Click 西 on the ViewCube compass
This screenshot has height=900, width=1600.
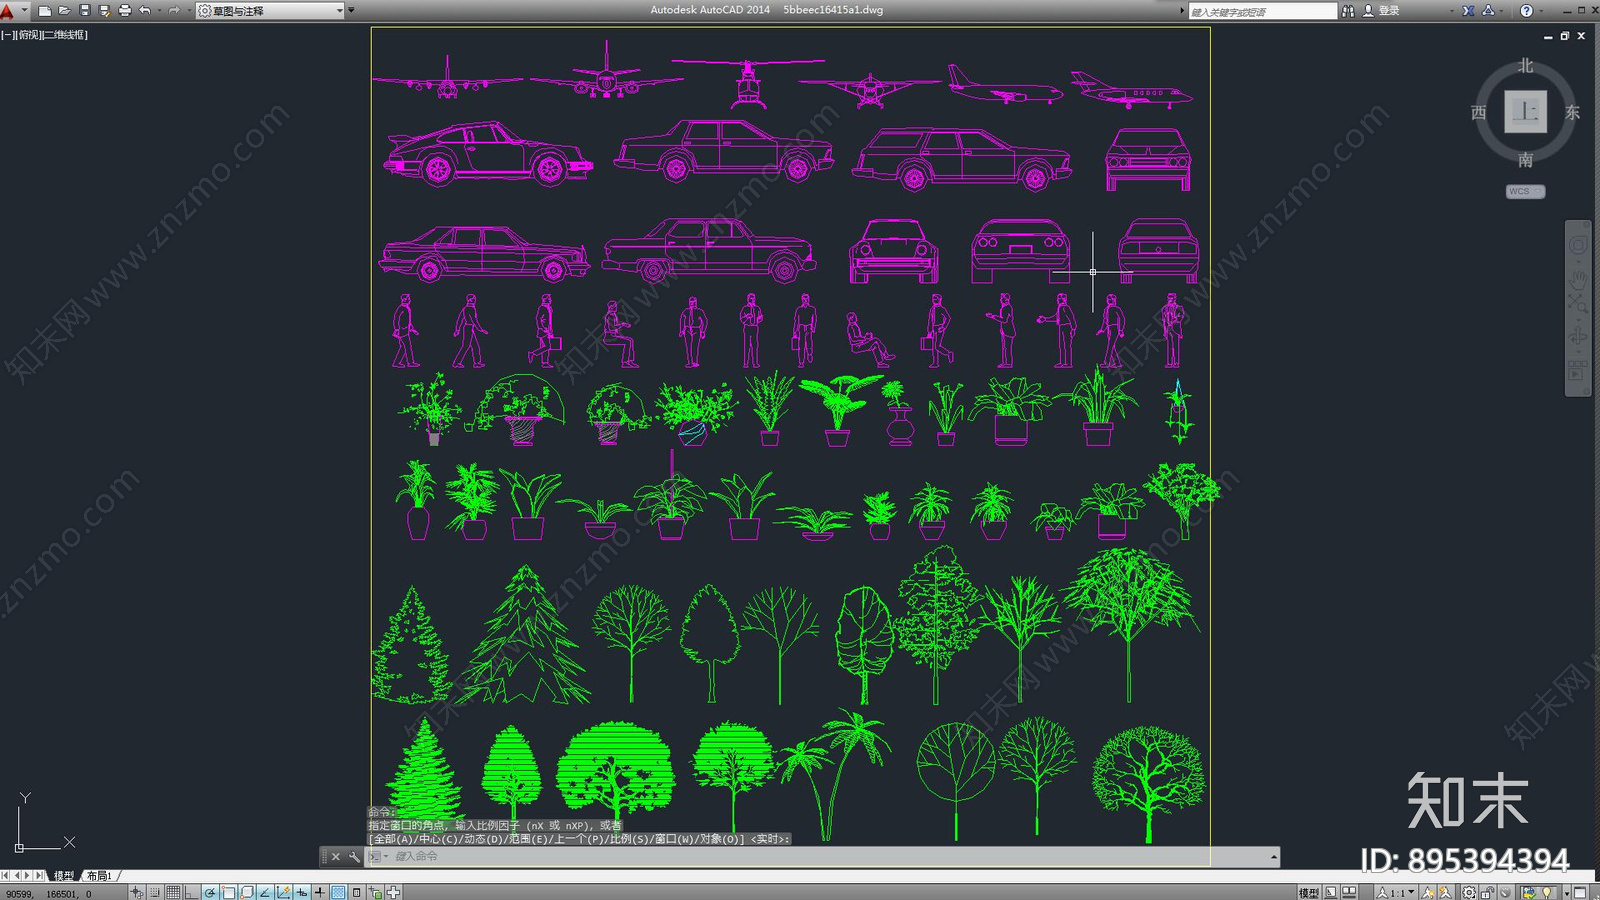pyautogui.click(x=1479, y=112)
